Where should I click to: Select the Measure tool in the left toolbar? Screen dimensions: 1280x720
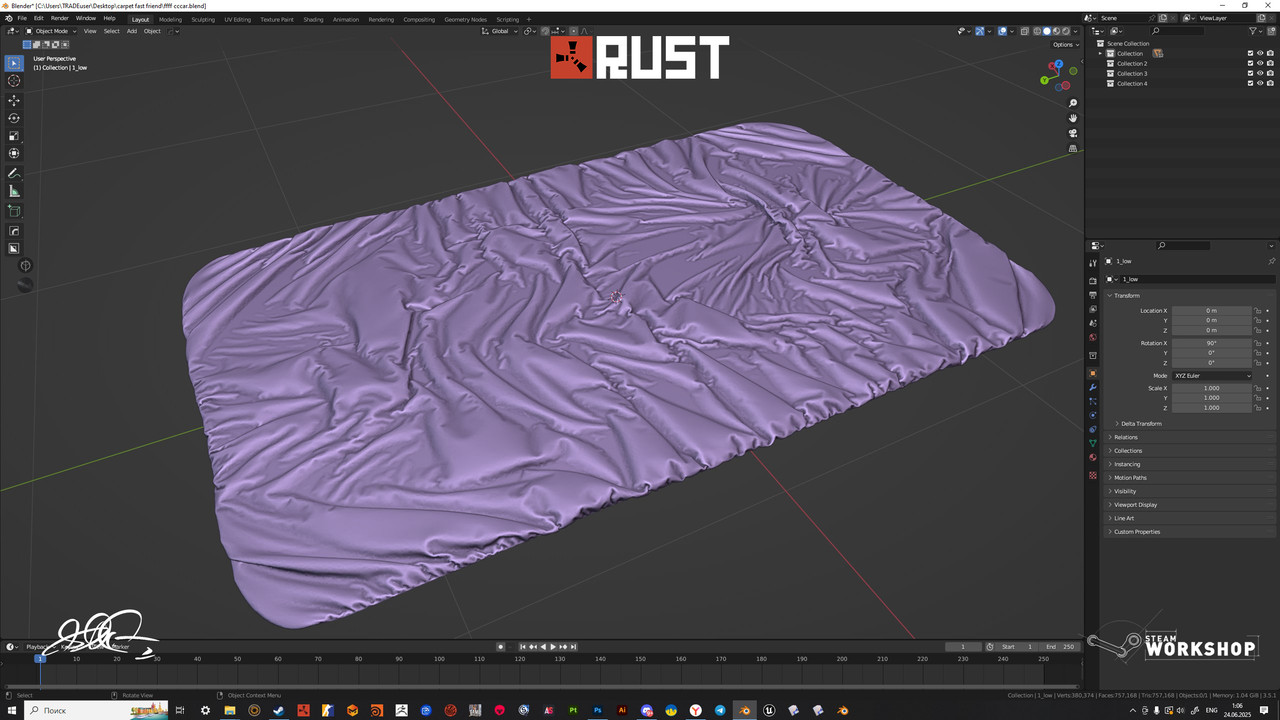(x=14, y=192)
